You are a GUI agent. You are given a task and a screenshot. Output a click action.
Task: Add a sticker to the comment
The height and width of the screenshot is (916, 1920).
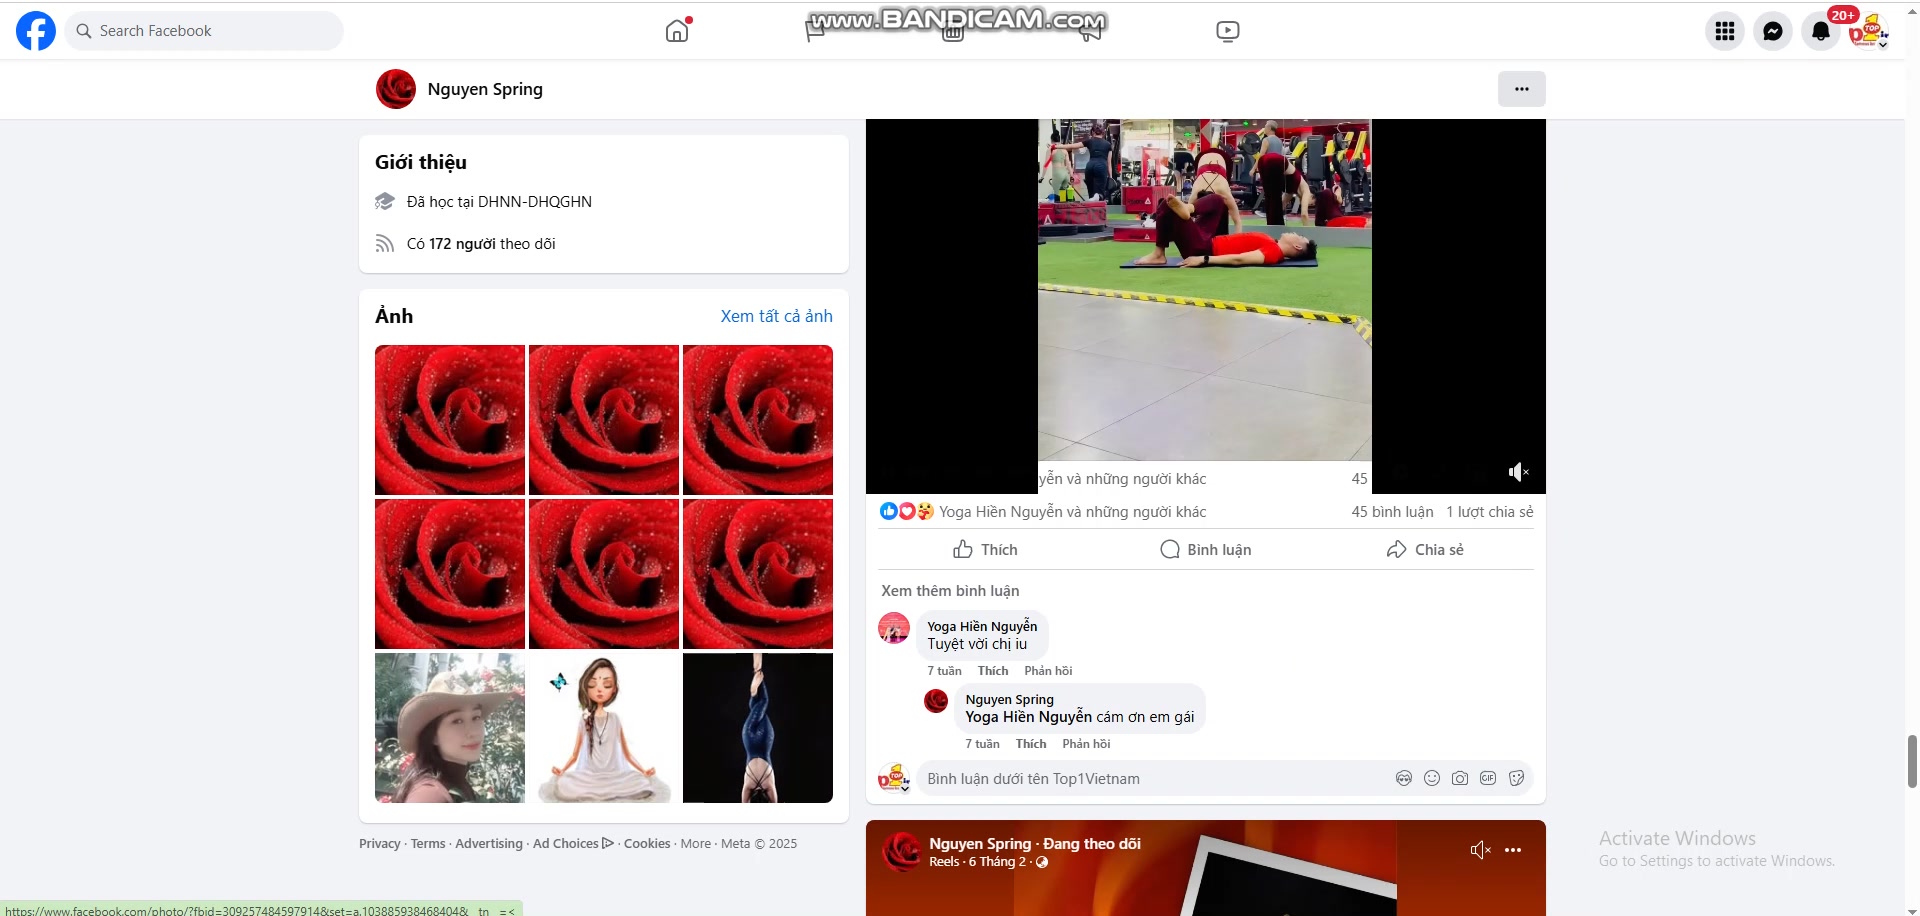coord(1516,778)
